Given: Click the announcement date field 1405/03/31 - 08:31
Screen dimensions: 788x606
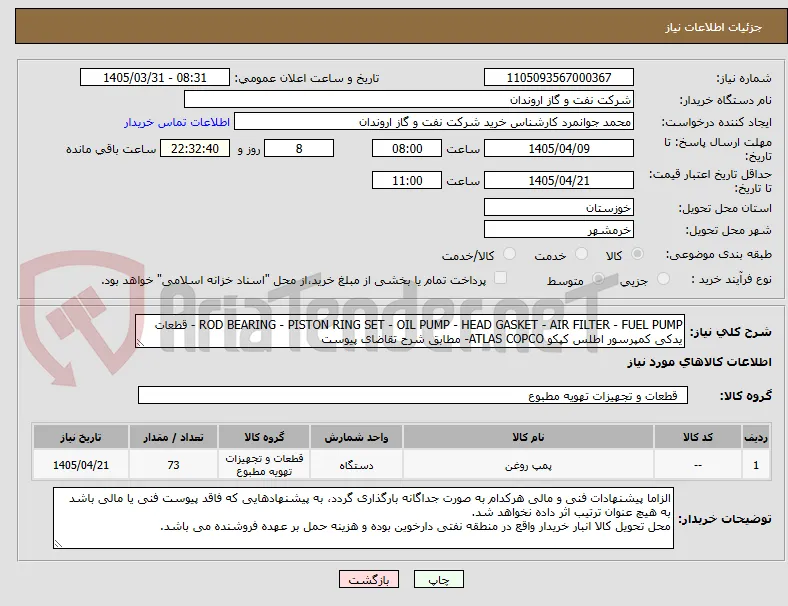Looking at the screenshot, I should pos(155,77).
